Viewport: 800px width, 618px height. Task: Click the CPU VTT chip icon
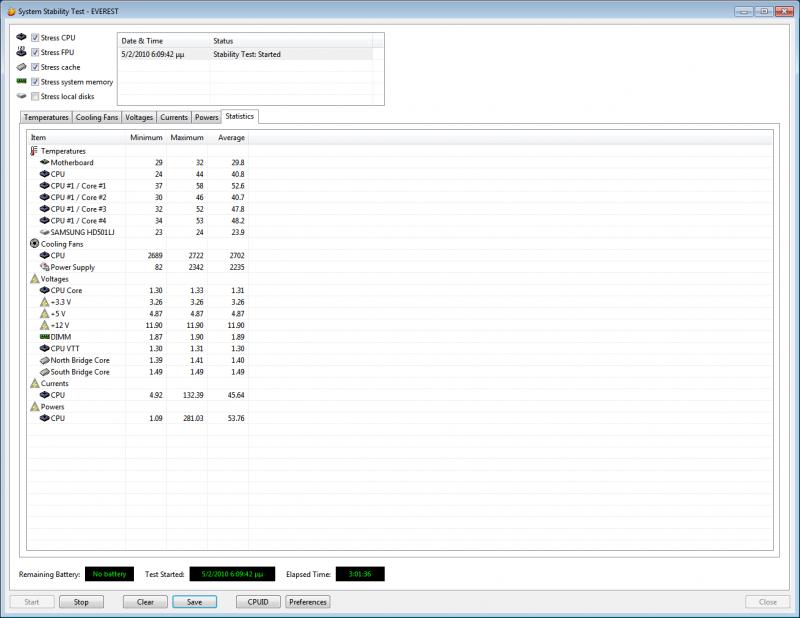[x=44, y=349]
